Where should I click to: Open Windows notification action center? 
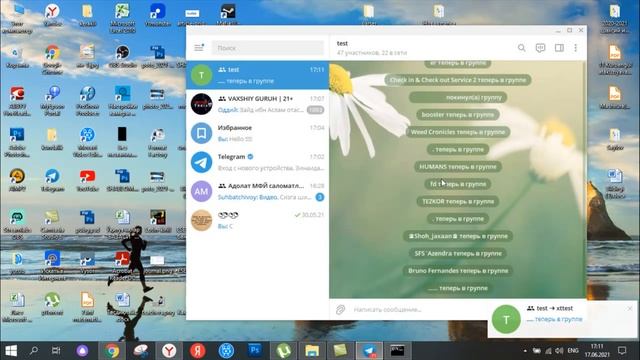[622, 351]
